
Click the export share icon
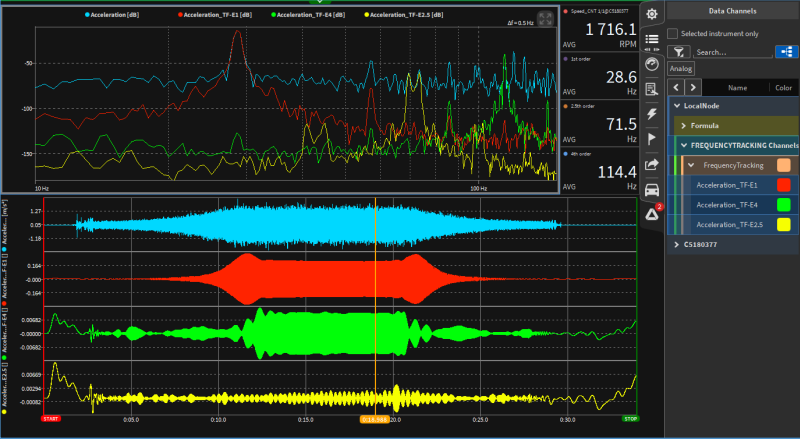click(x=651, y=165)
